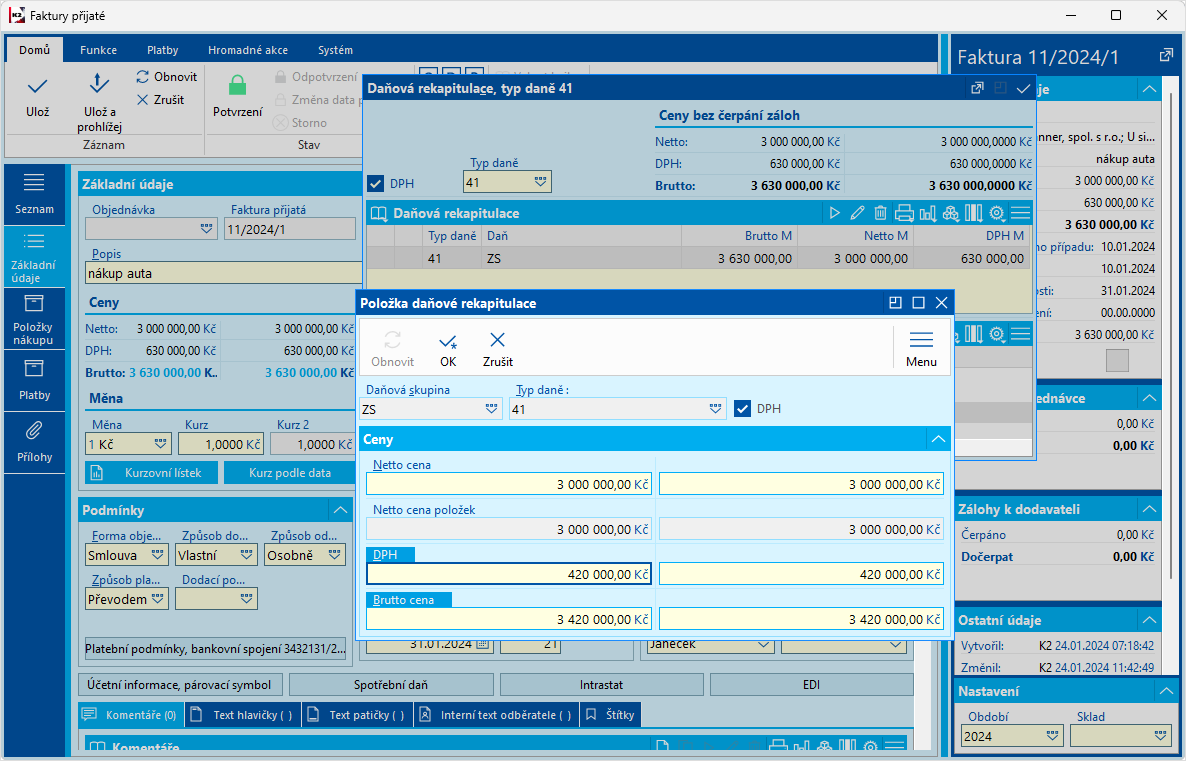
Task: Toggle DPH checkbox in Položka daňové rekapitulace dialog
Action: tap(742, 408)
